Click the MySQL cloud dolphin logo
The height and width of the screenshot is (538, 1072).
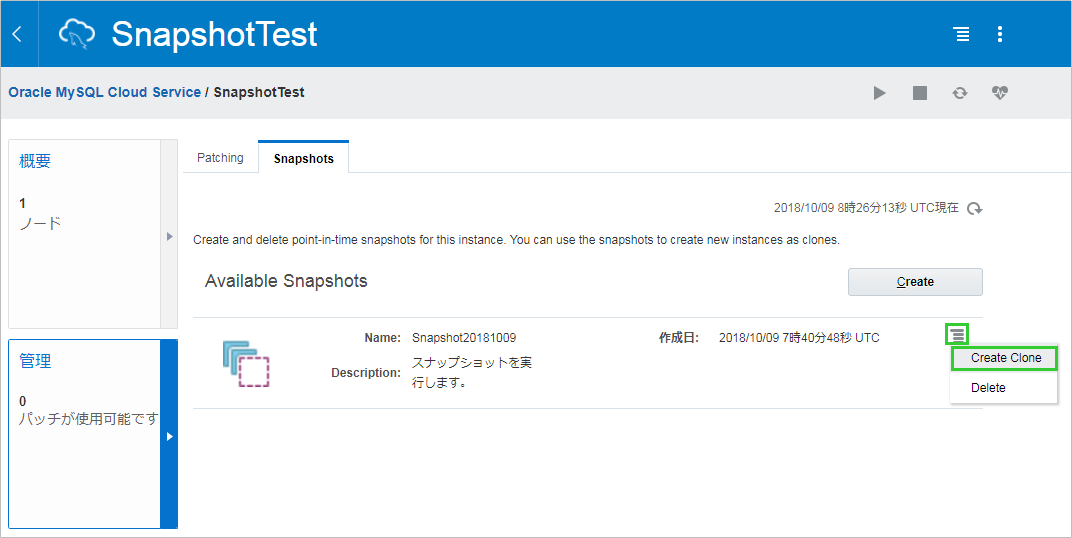pos(77,34)
